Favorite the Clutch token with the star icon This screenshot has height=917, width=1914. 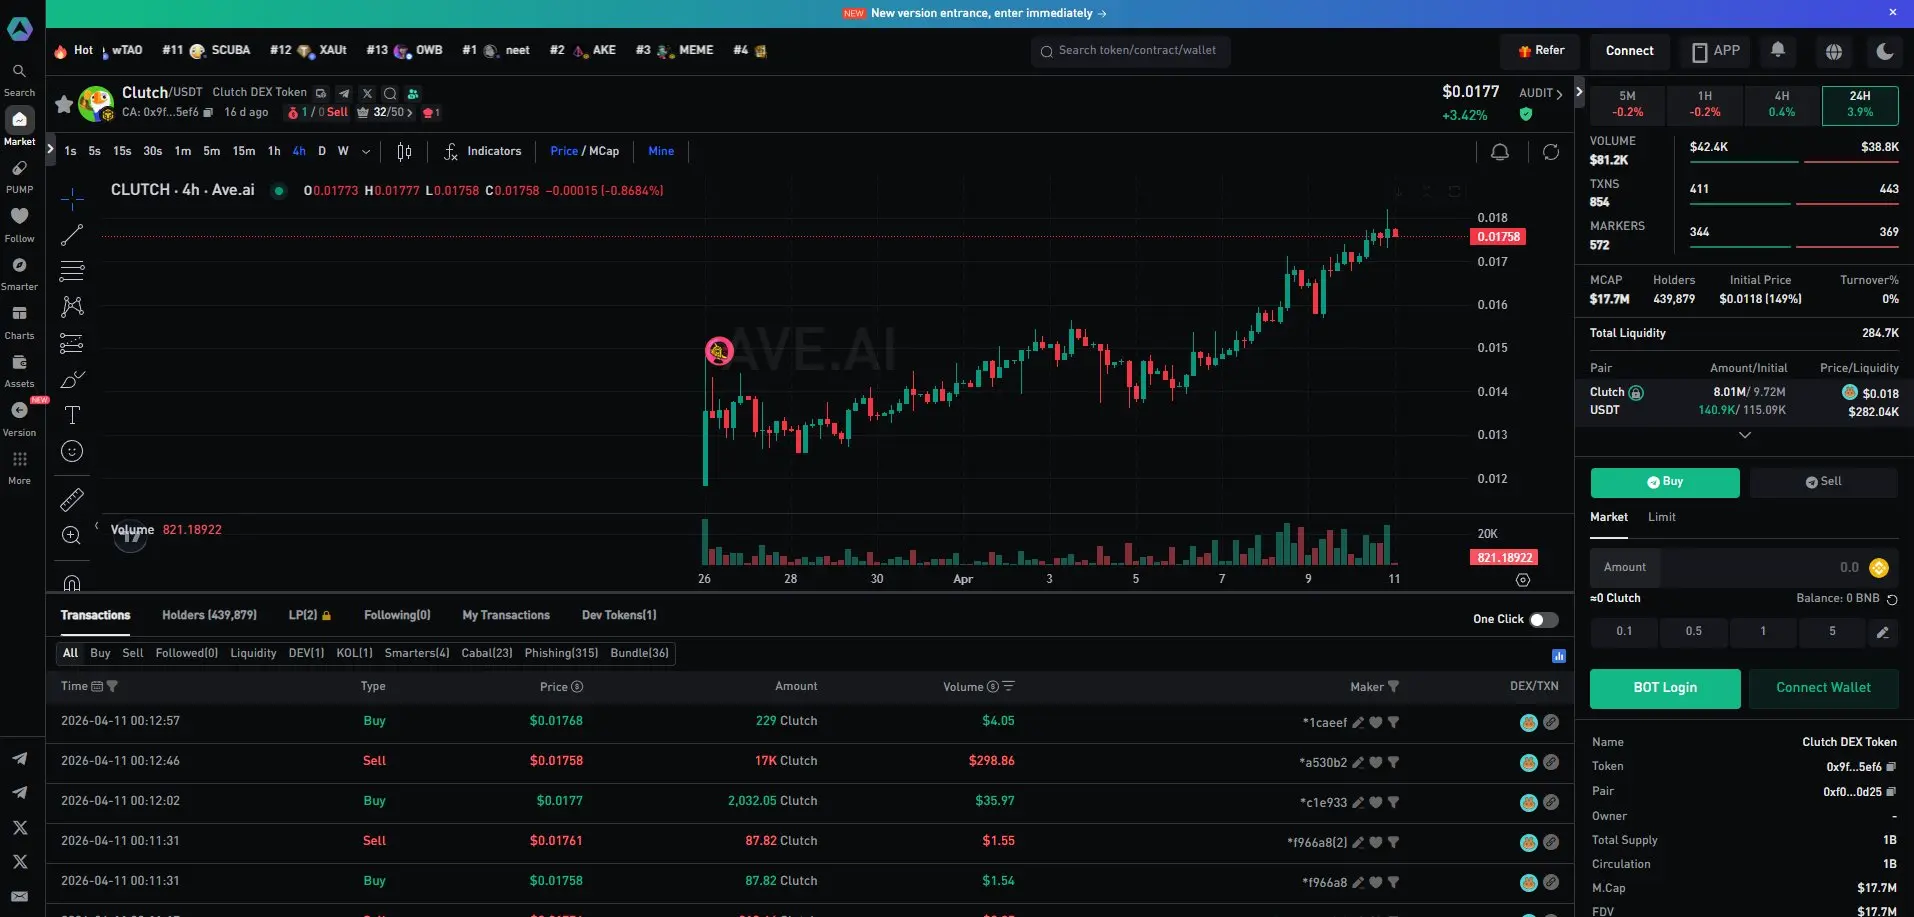click(x=64, y=103)
